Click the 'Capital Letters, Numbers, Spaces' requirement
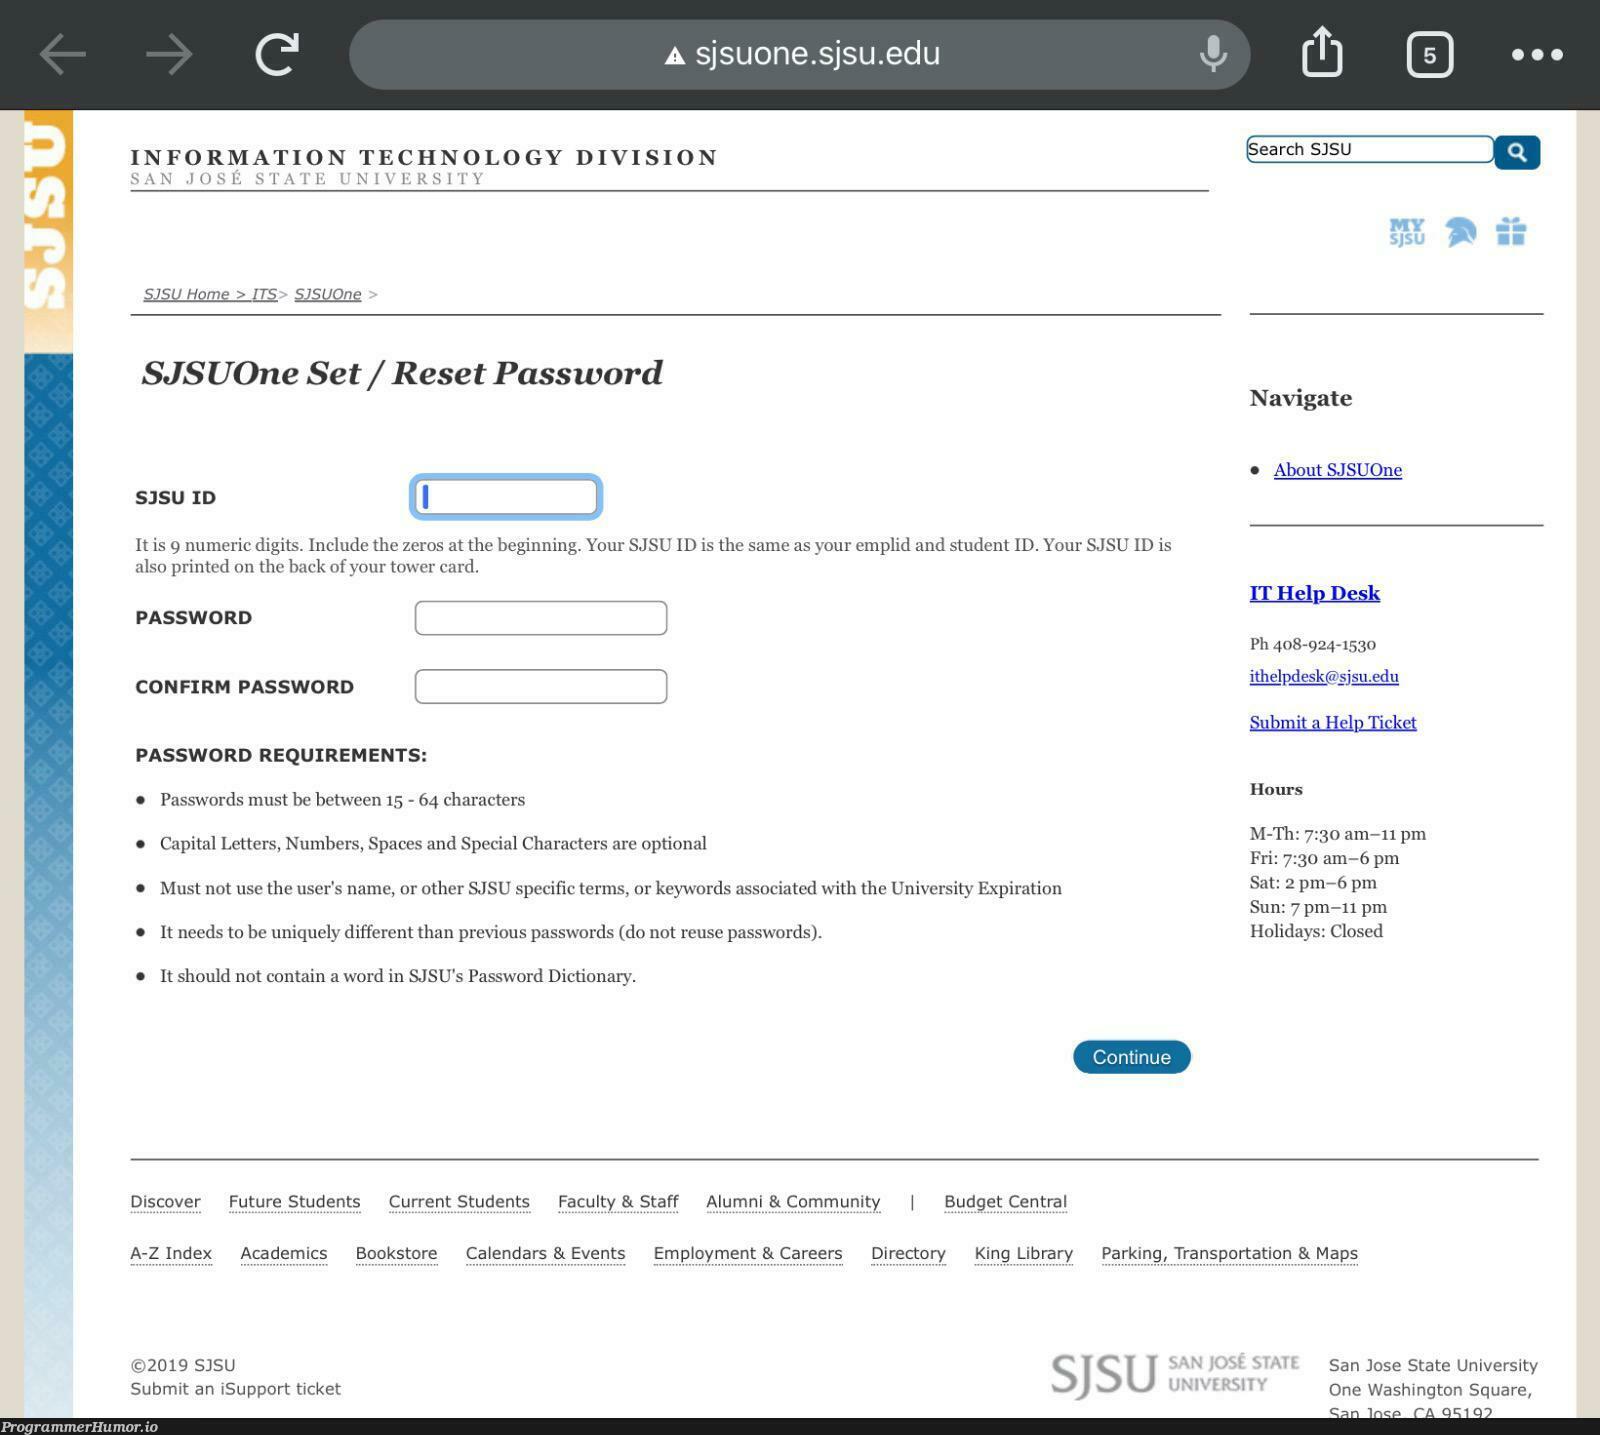The width and height of the screenshot is (1600, 1435). coord(433,844)
